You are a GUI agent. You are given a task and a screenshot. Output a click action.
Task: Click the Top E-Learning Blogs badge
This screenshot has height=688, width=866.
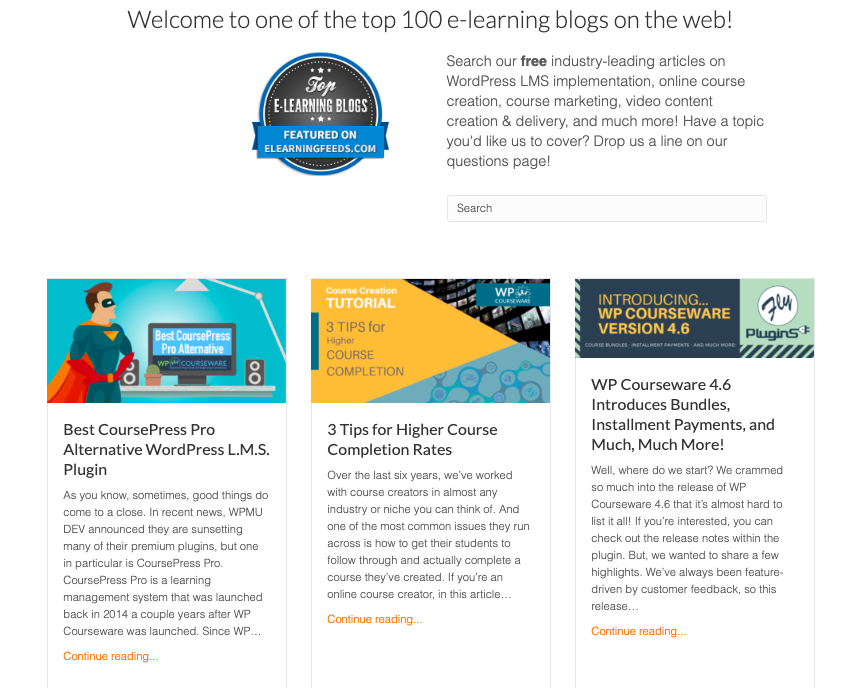pyautogui.click(x=320, y=114)
